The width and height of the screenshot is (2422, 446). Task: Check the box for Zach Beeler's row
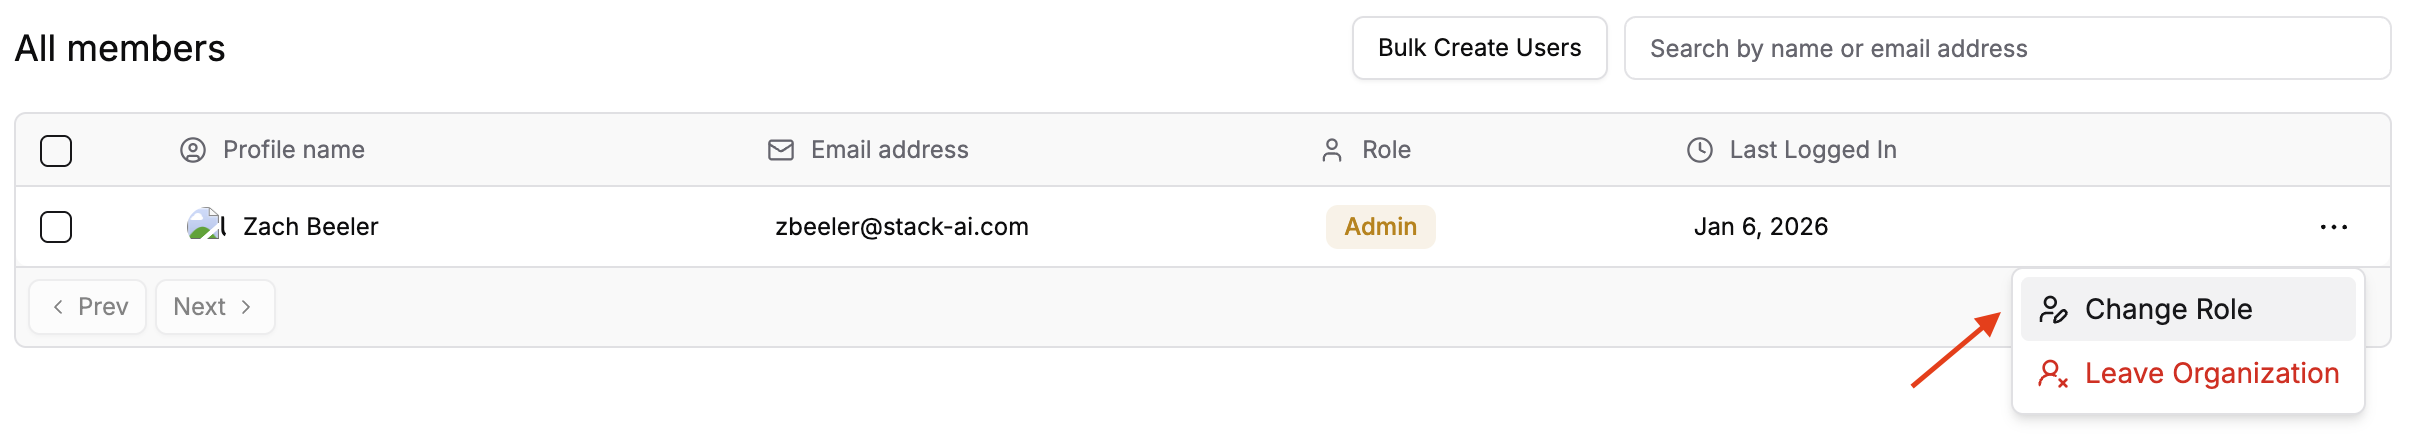point(56,227)
